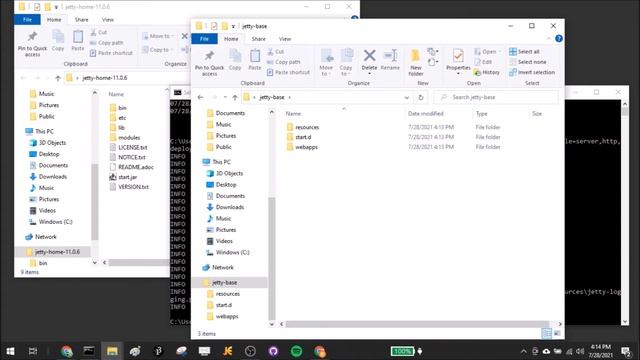Click the Delete icon in jetty-base ribbon
Screen dimensions: 640x360
[369, 56]
